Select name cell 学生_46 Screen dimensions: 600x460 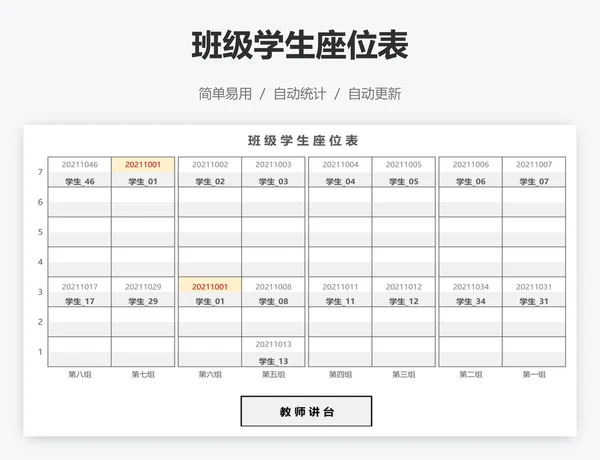[80, 181]
